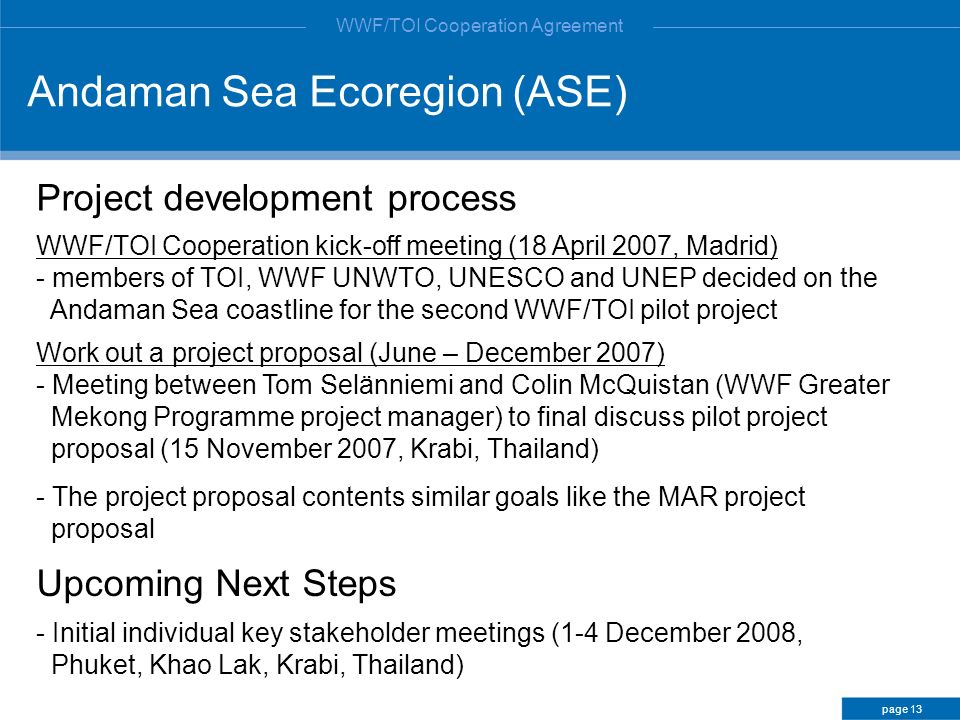Click the Mekong Programme project manager line
The width and height of the screenshot is (960, 720).
[x=439, y=417]
